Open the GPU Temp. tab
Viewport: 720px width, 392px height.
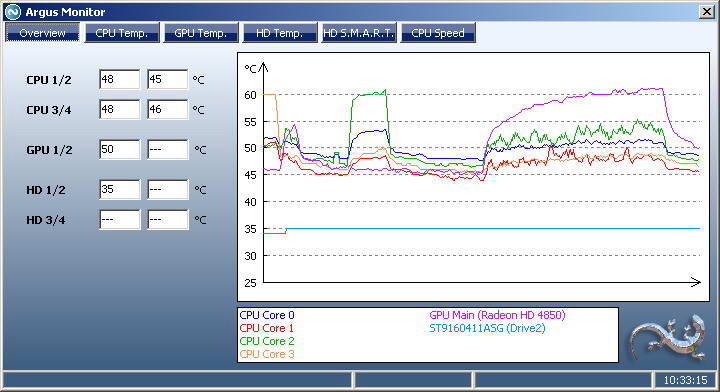pyautogui.click(x=201, y=33)
